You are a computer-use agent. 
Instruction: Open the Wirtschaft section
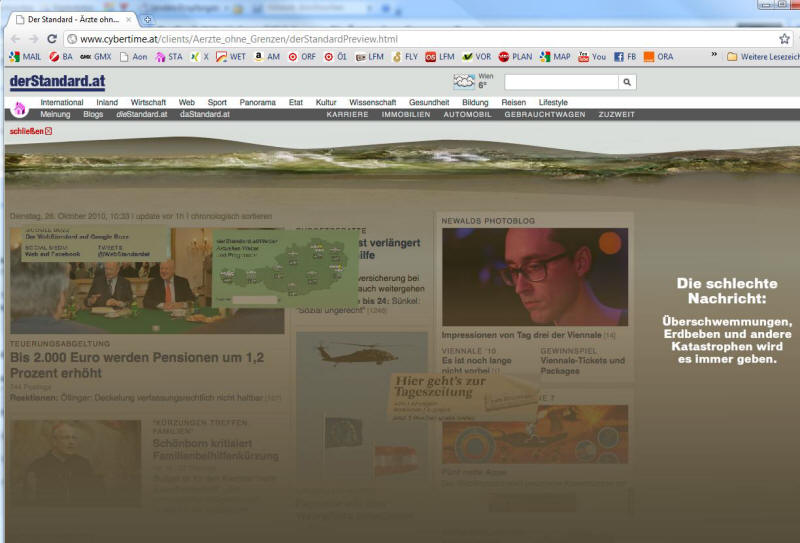click(x=148, y=102)
